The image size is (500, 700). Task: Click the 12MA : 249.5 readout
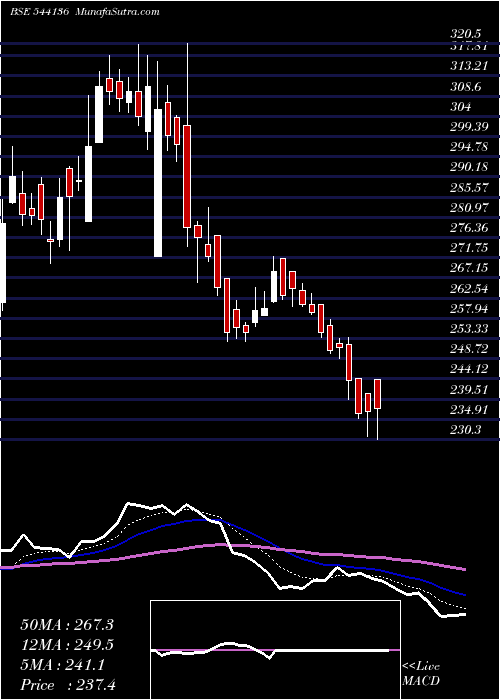pyautogui.click(x=67, y=645)
